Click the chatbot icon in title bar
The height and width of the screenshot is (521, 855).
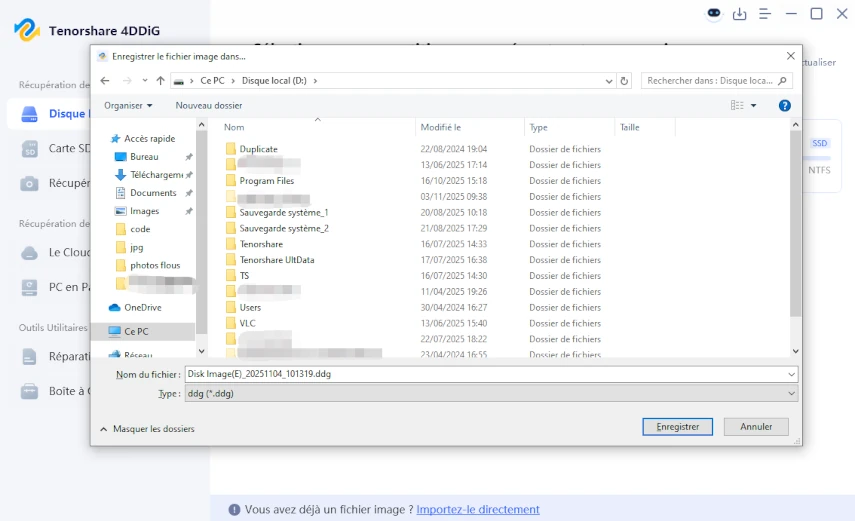click(x=714, y=14)
